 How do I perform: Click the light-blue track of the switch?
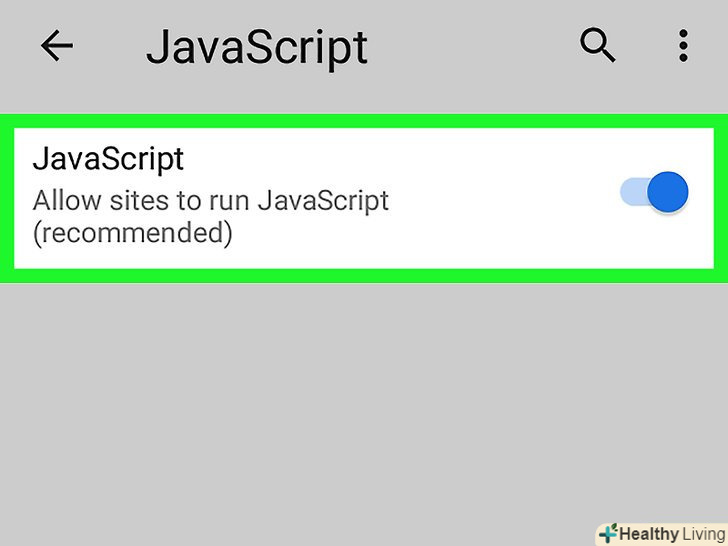click(633, 192)
